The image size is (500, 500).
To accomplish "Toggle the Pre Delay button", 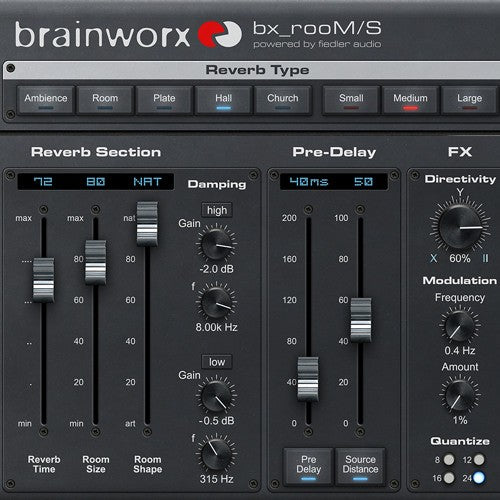I will tap(308, 466).
